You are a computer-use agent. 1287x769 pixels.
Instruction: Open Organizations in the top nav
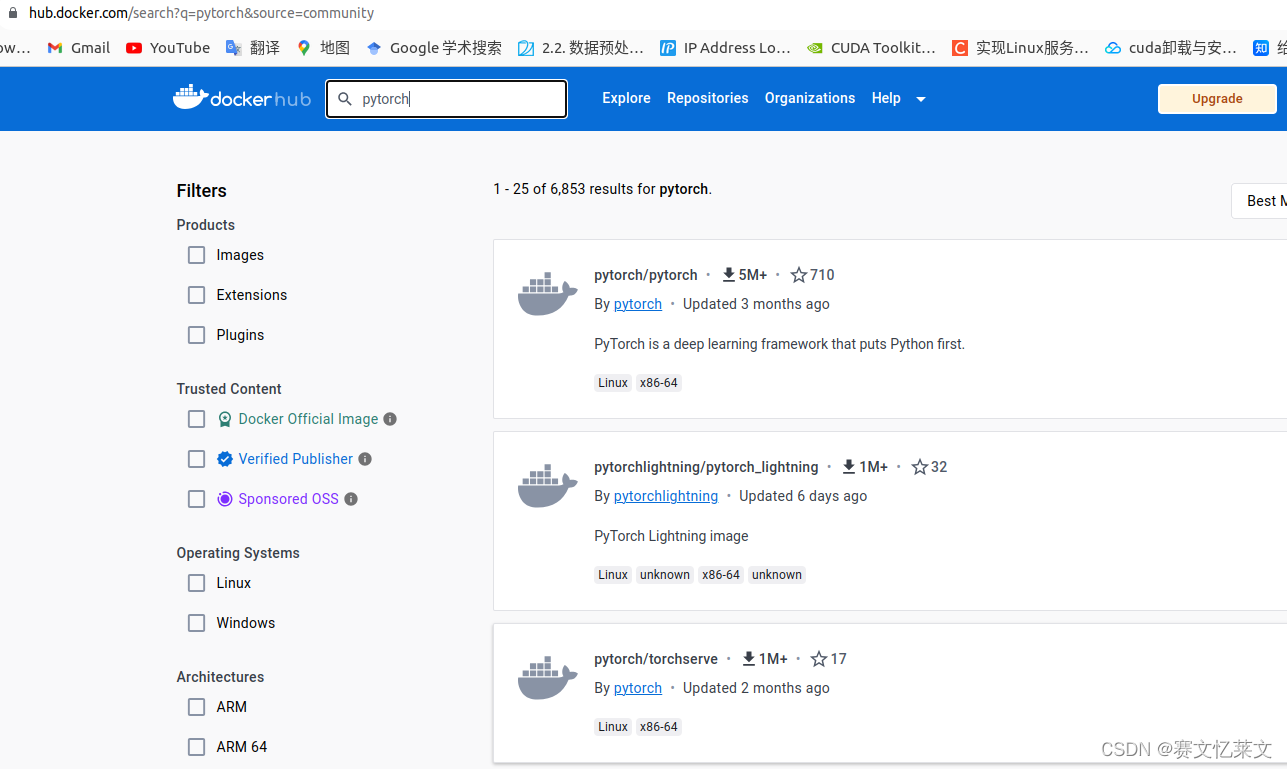coord(810,98)
